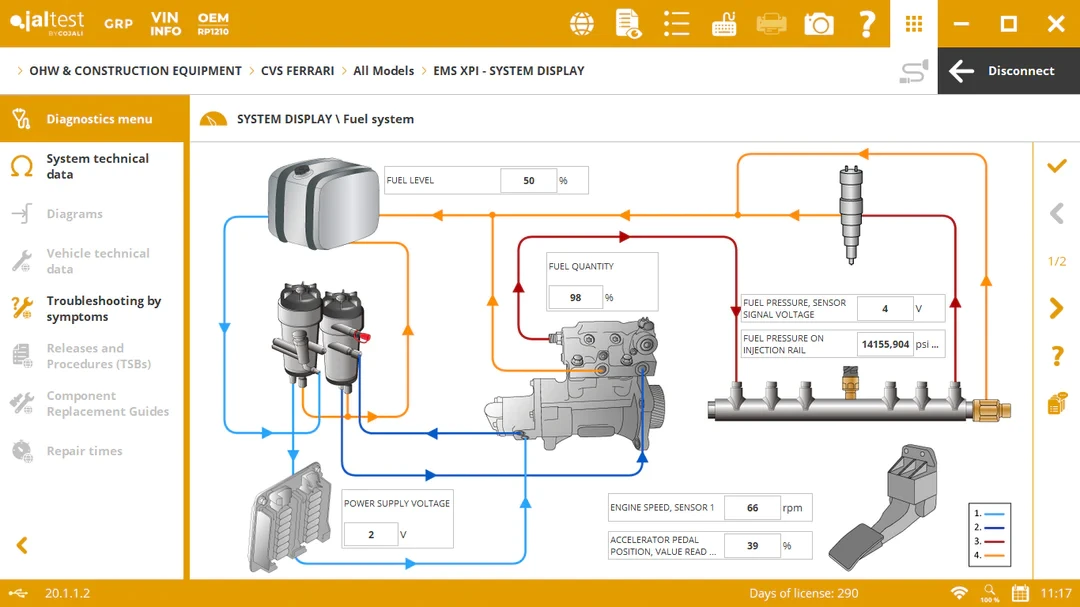Go to previous page with left chevron
The height and width of the screenshot is (607, 1080).
tap(1056, 213)
